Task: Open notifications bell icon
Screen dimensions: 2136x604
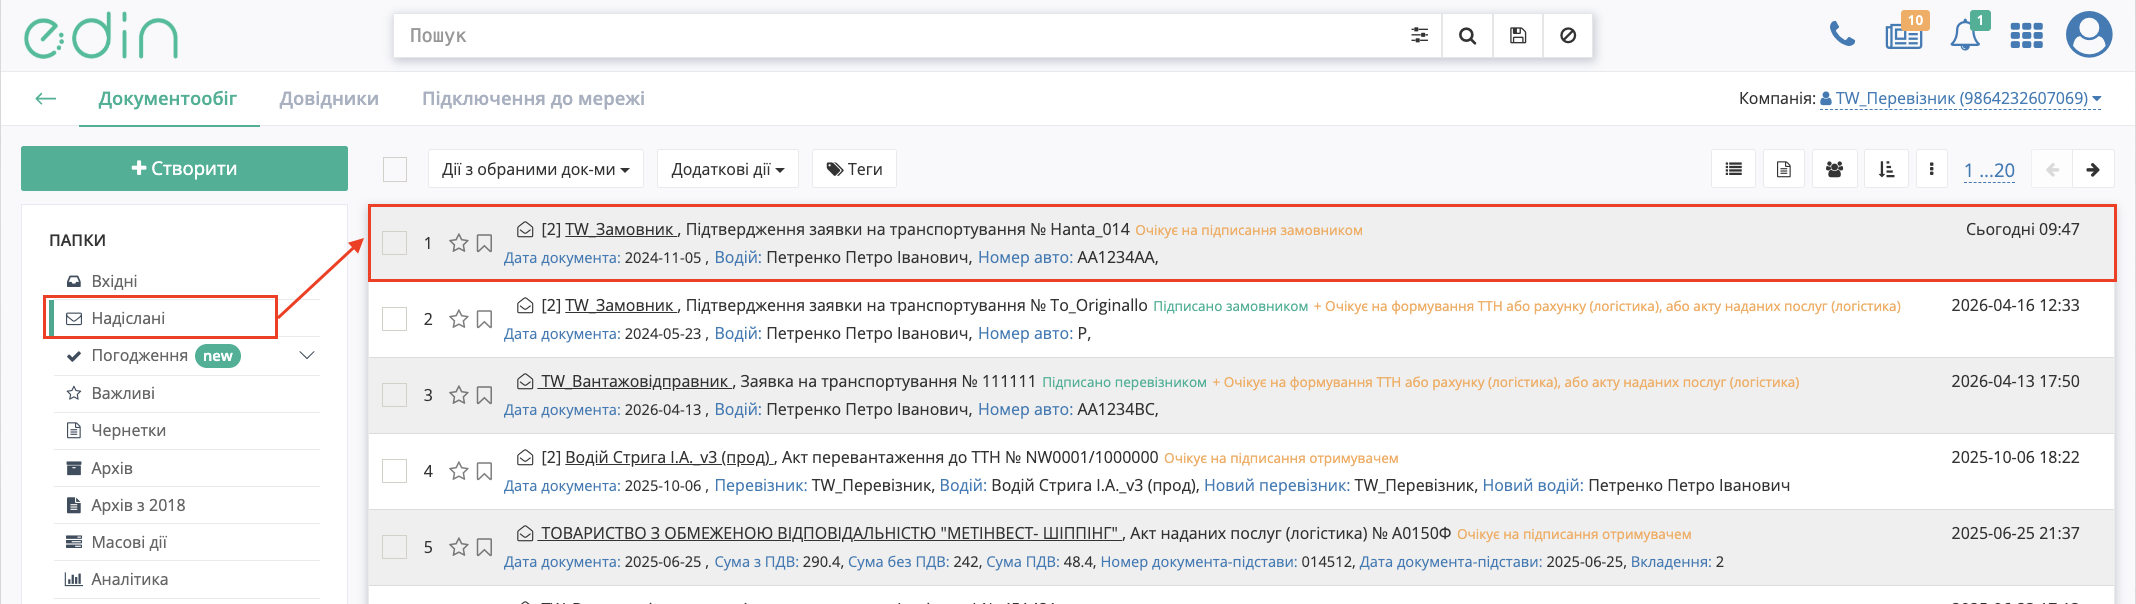Action: [x=1965, y=35]
